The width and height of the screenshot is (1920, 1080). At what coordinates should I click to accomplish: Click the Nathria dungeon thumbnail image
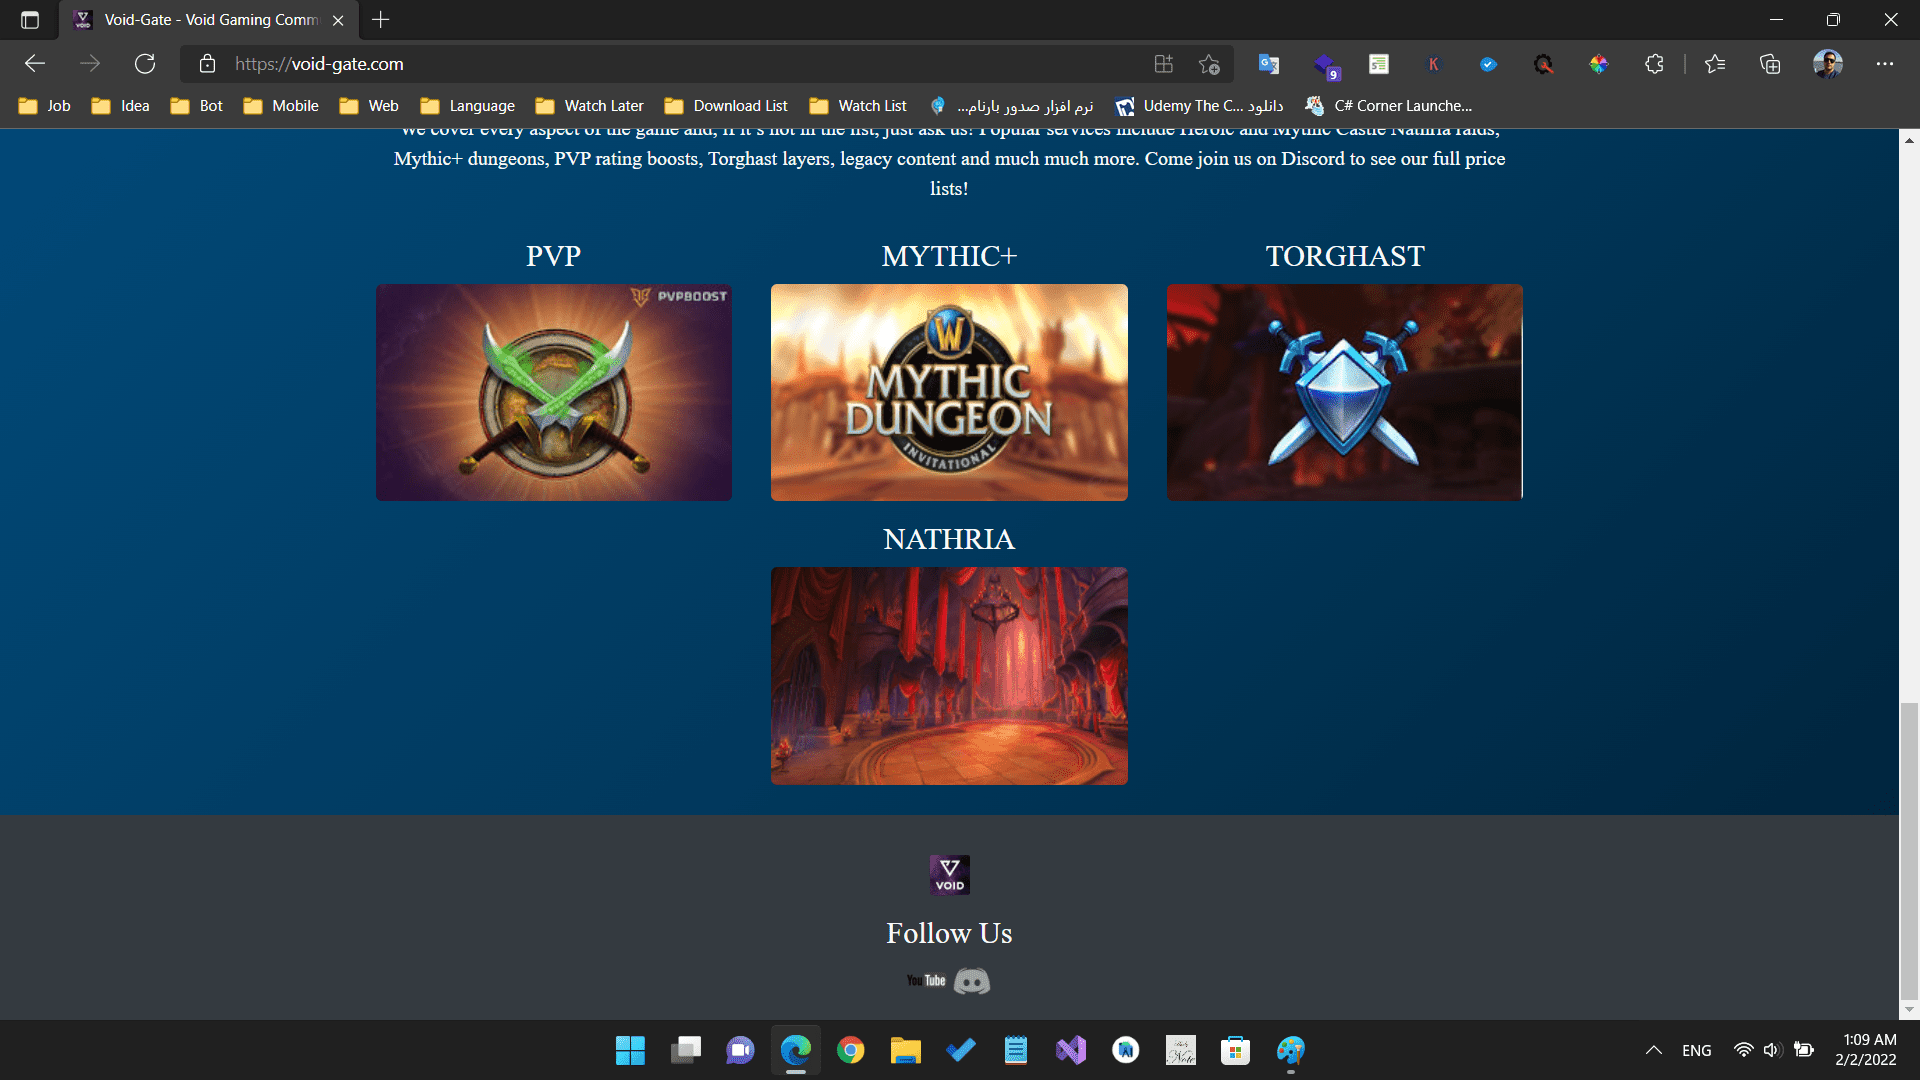(949, 675)
